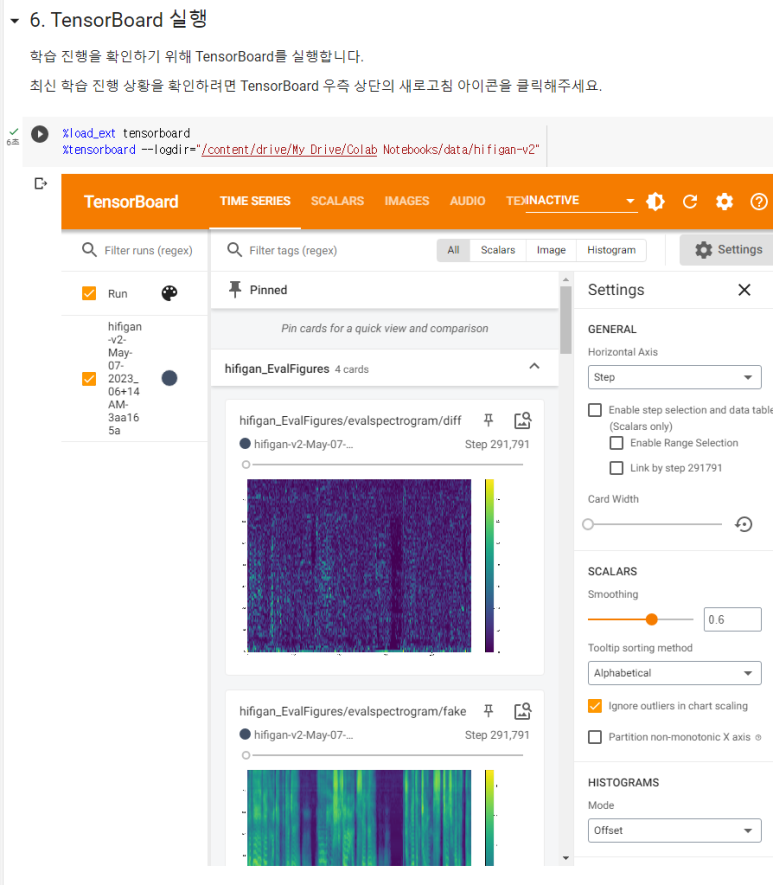Toggle the Run select-all checkbox
Image resolution: width=773 pixels, height=885 pixels.
click(89, 293)
